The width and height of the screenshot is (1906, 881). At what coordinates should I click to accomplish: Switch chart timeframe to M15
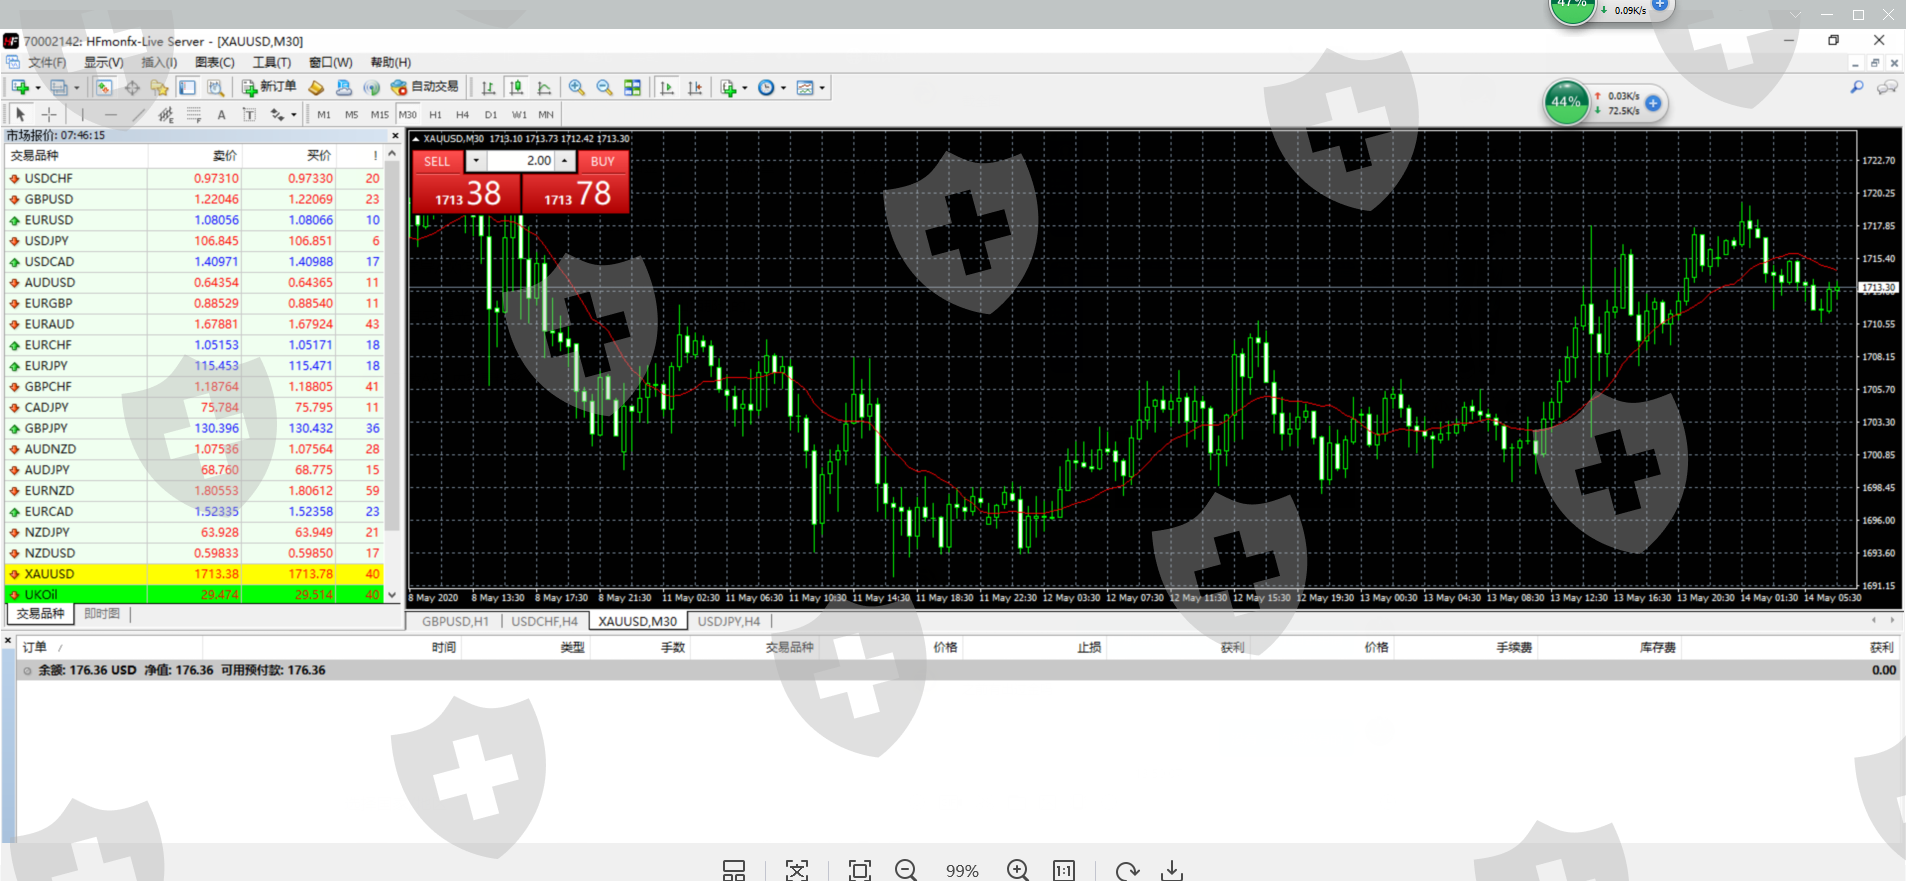(x=380, y=115)
